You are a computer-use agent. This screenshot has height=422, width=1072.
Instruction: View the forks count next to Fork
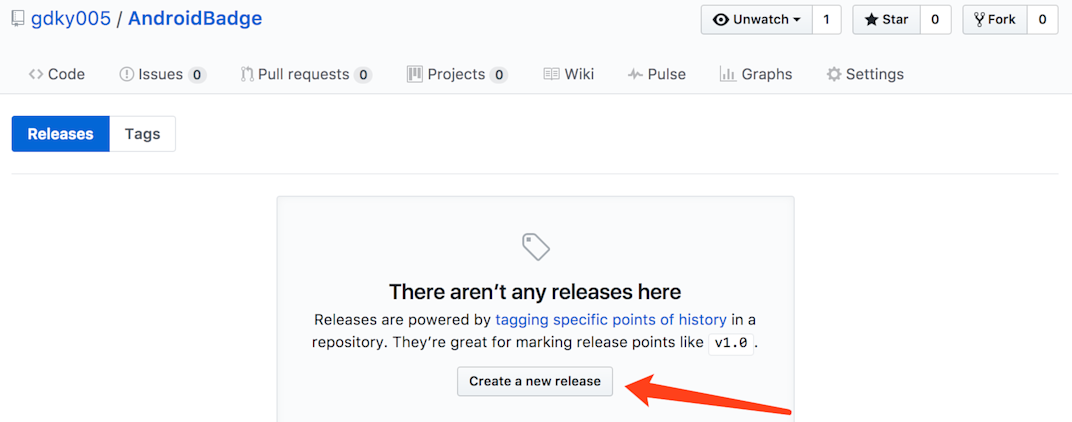[1043, 20]
